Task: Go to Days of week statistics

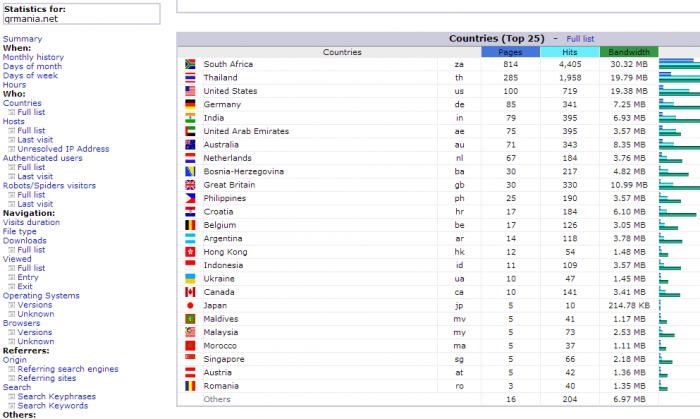Action: pos(30,75)
